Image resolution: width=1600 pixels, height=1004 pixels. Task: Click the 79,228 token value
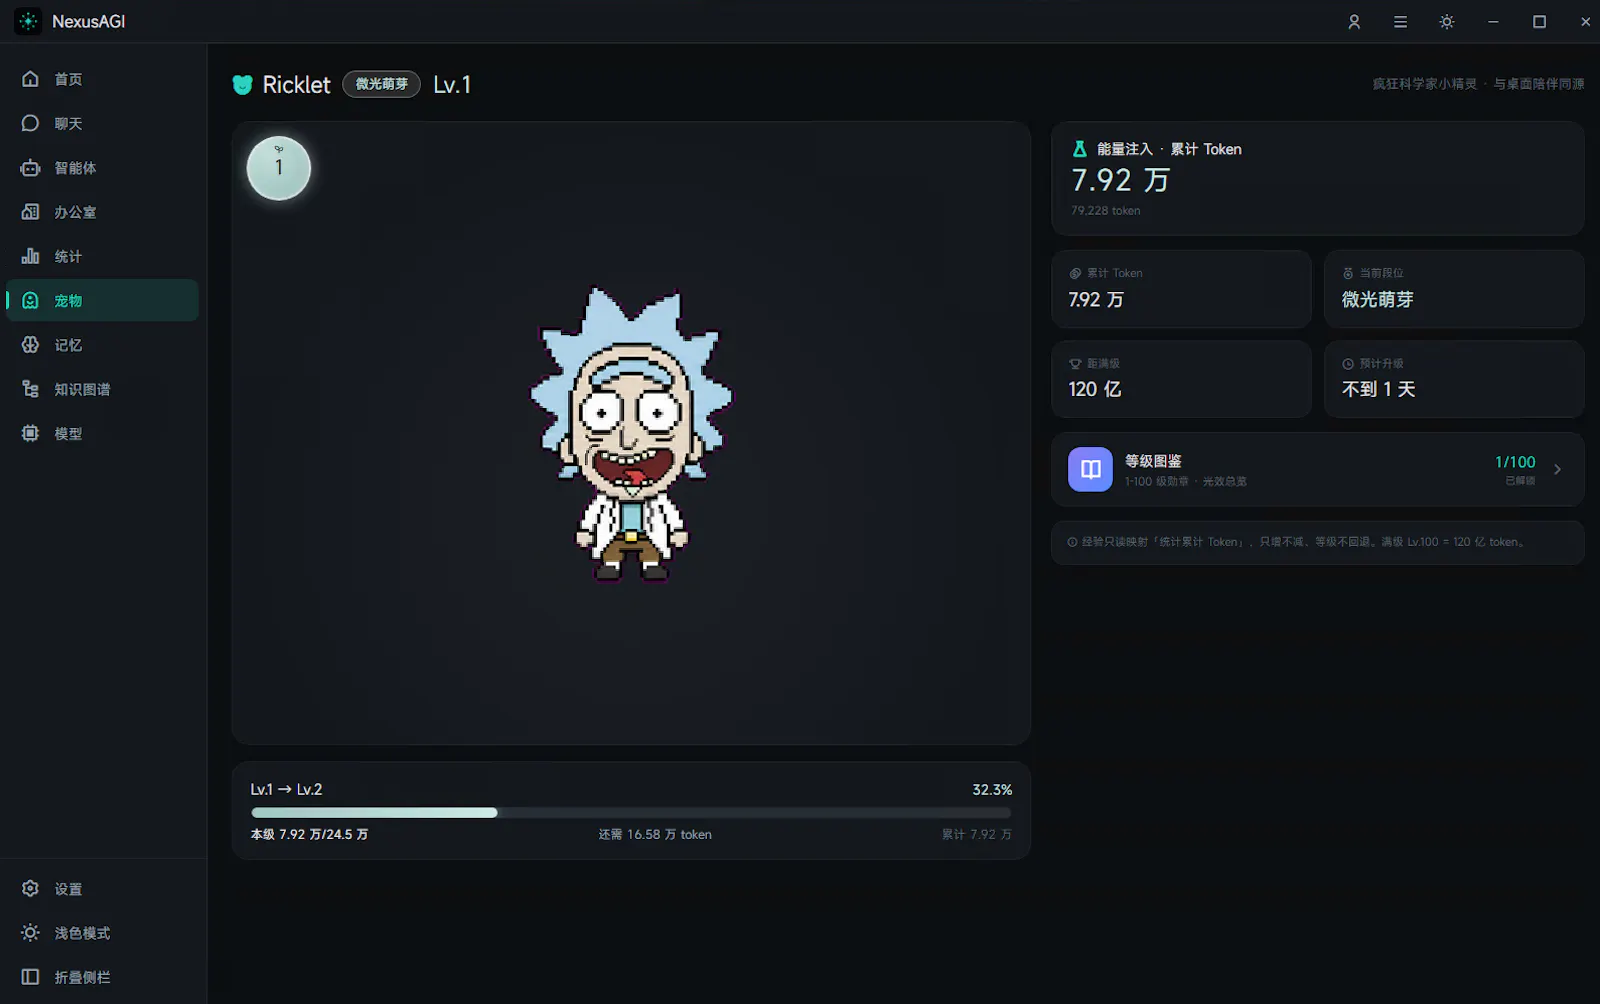coord(1105,210)
